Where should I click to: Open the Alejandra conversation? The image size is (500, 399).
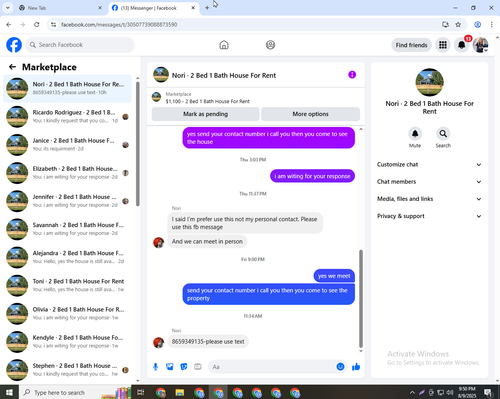[67, 257]
